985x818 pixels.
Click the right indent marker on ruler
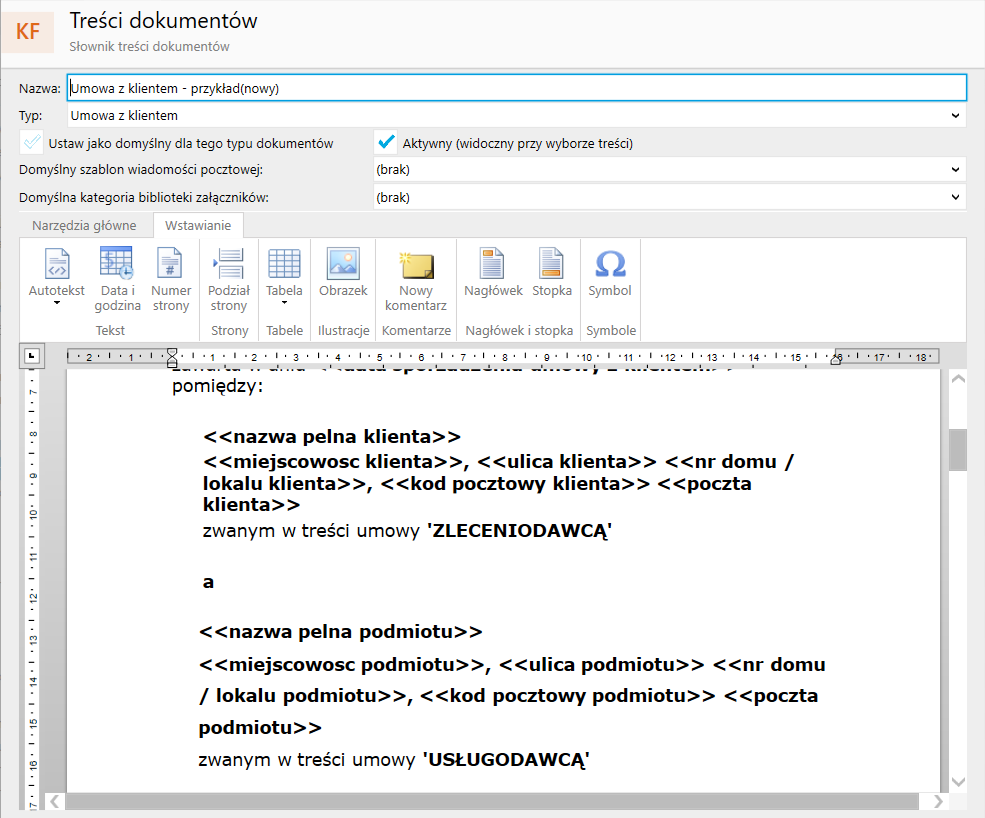pyautogui.click(x=835, y=359)
